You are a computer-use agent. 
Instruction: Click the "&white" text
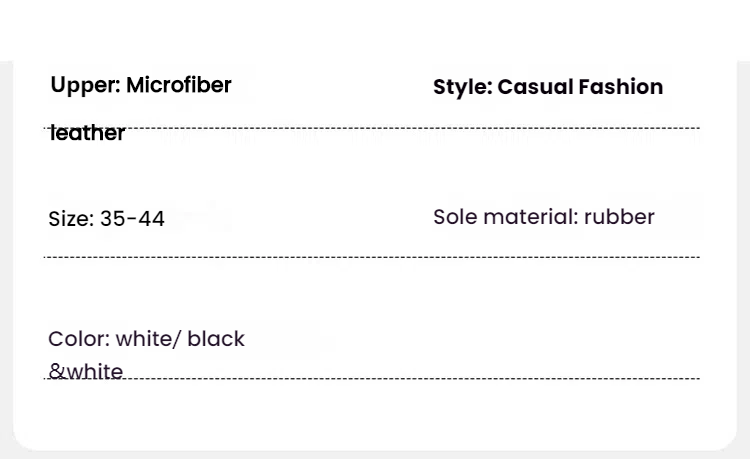[86, 371]
